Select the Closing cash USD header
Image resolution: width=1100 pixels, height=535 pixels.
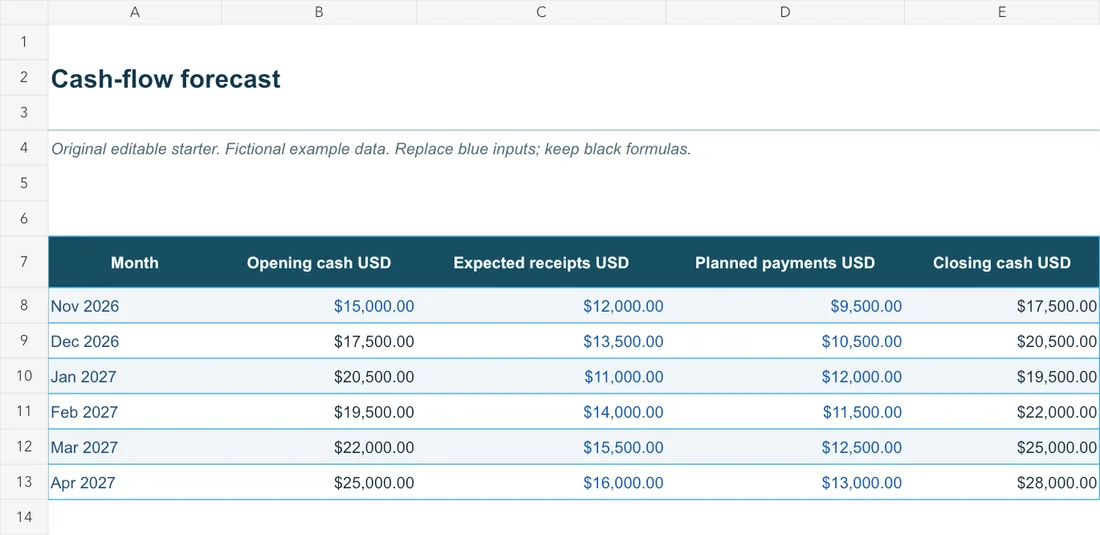click(x=1002, y=263)
